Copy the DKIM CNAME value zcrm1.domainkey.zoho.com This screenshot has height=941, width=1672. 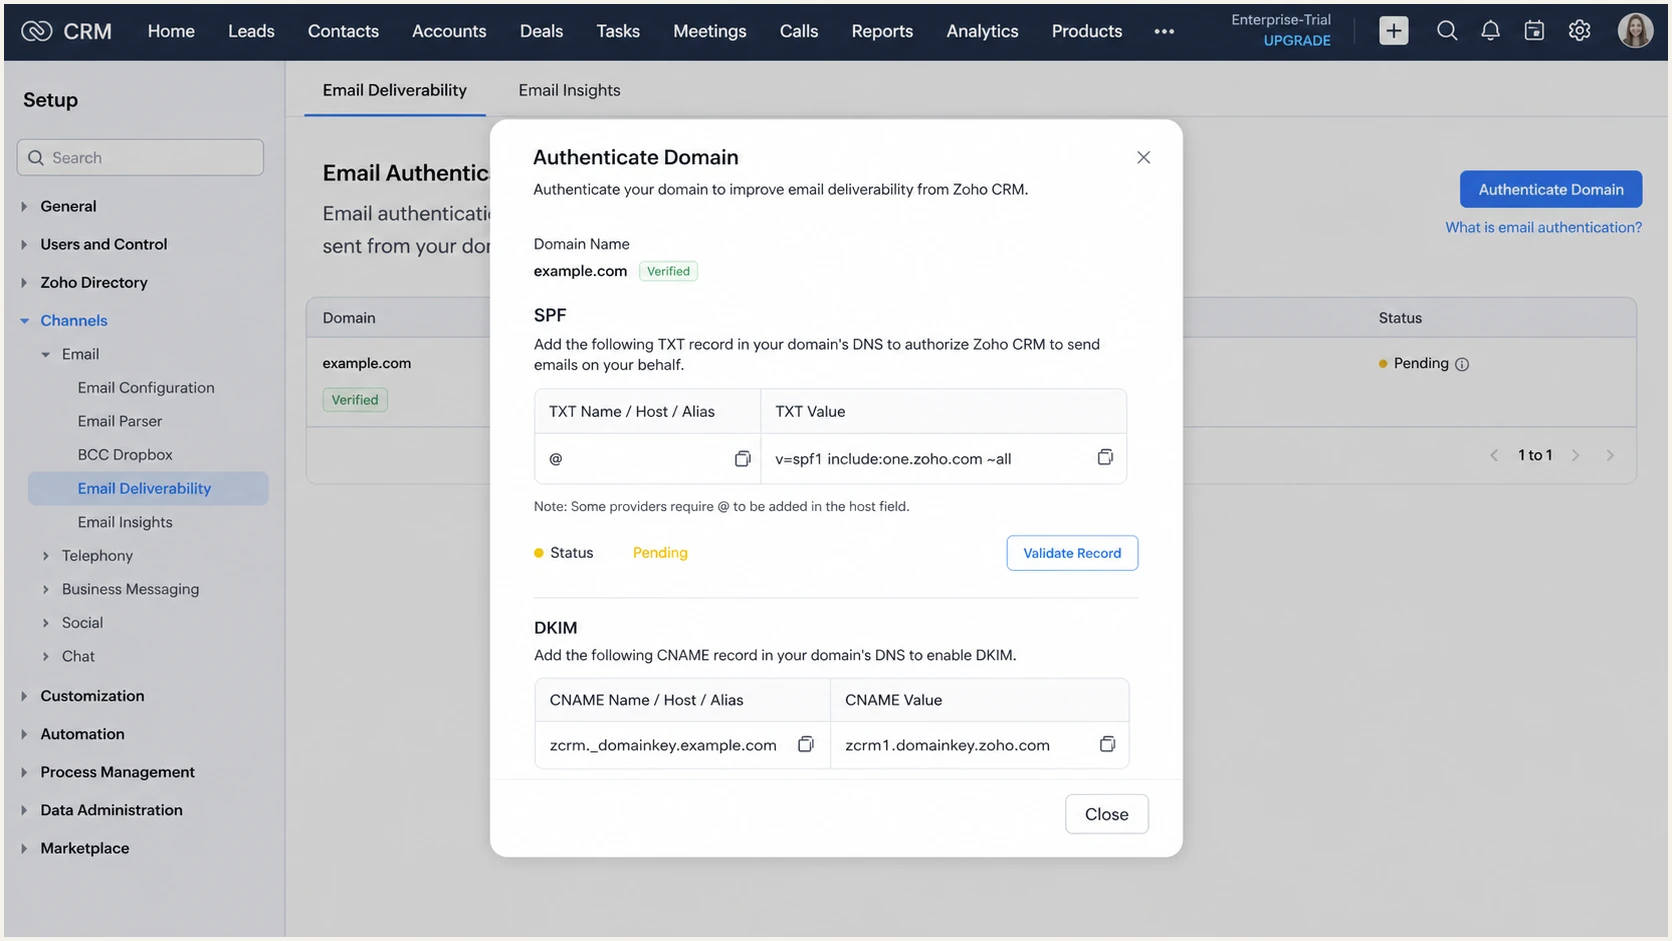1107,744
